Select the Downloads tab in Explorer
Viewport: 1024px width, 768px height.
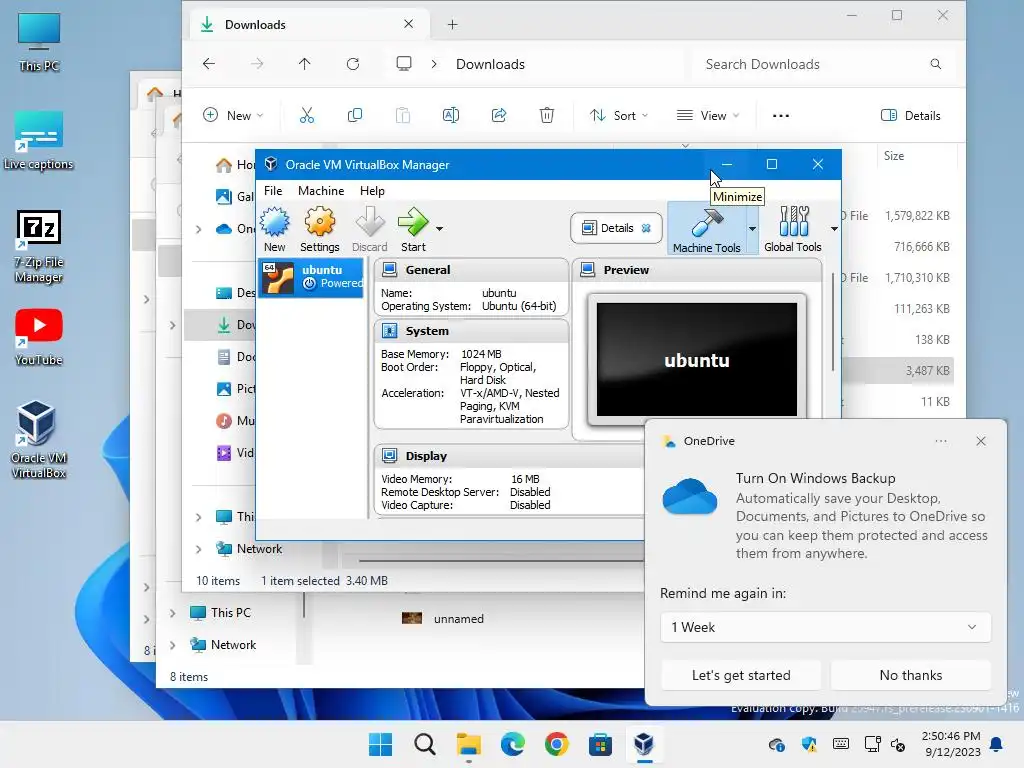pyautogui.click(x=310, y=25)
